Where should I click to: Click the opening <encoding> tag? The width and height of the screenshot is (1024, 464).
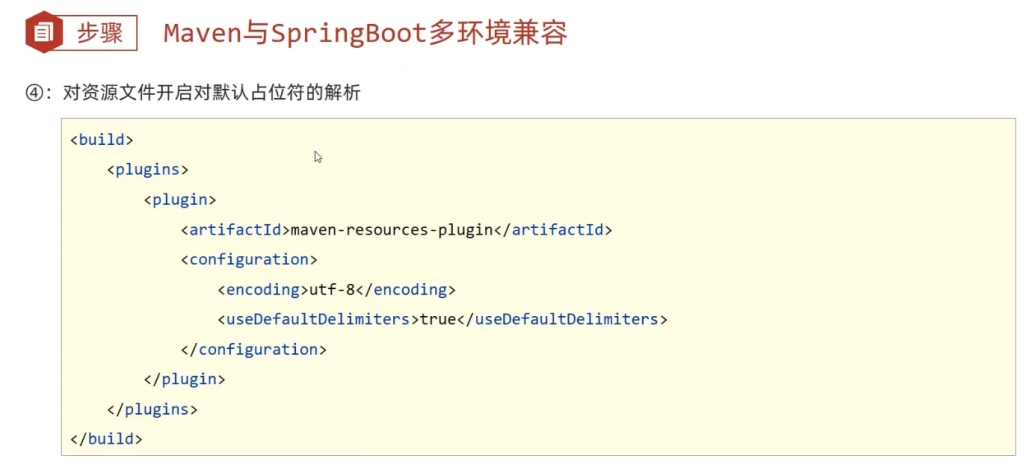click(259, 289)
